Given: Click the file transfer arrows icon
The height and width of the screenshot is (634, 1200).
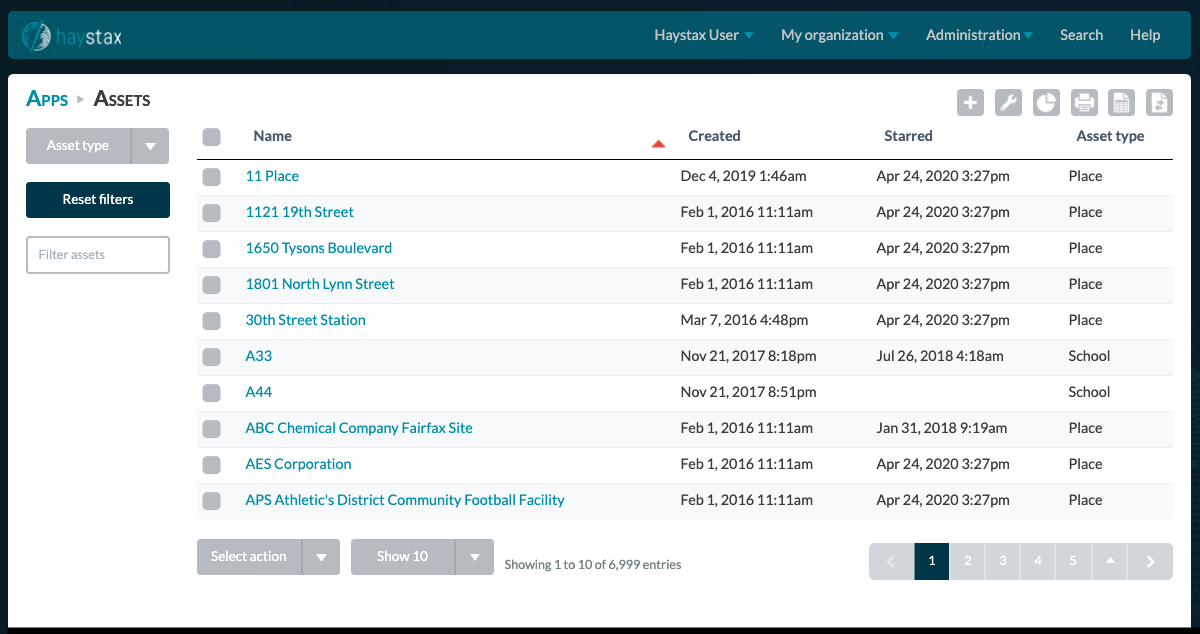Looking at the screenshot, I should click(1159, 102).
